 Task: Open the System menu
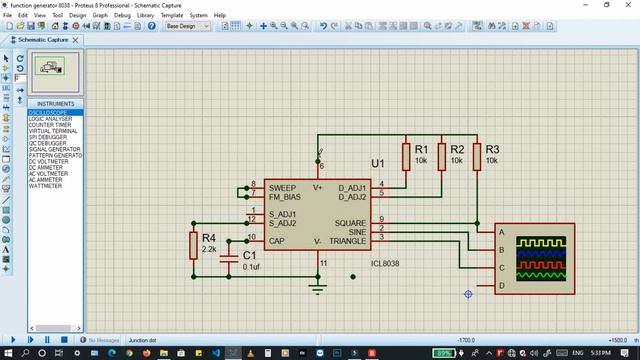[198, 15]
